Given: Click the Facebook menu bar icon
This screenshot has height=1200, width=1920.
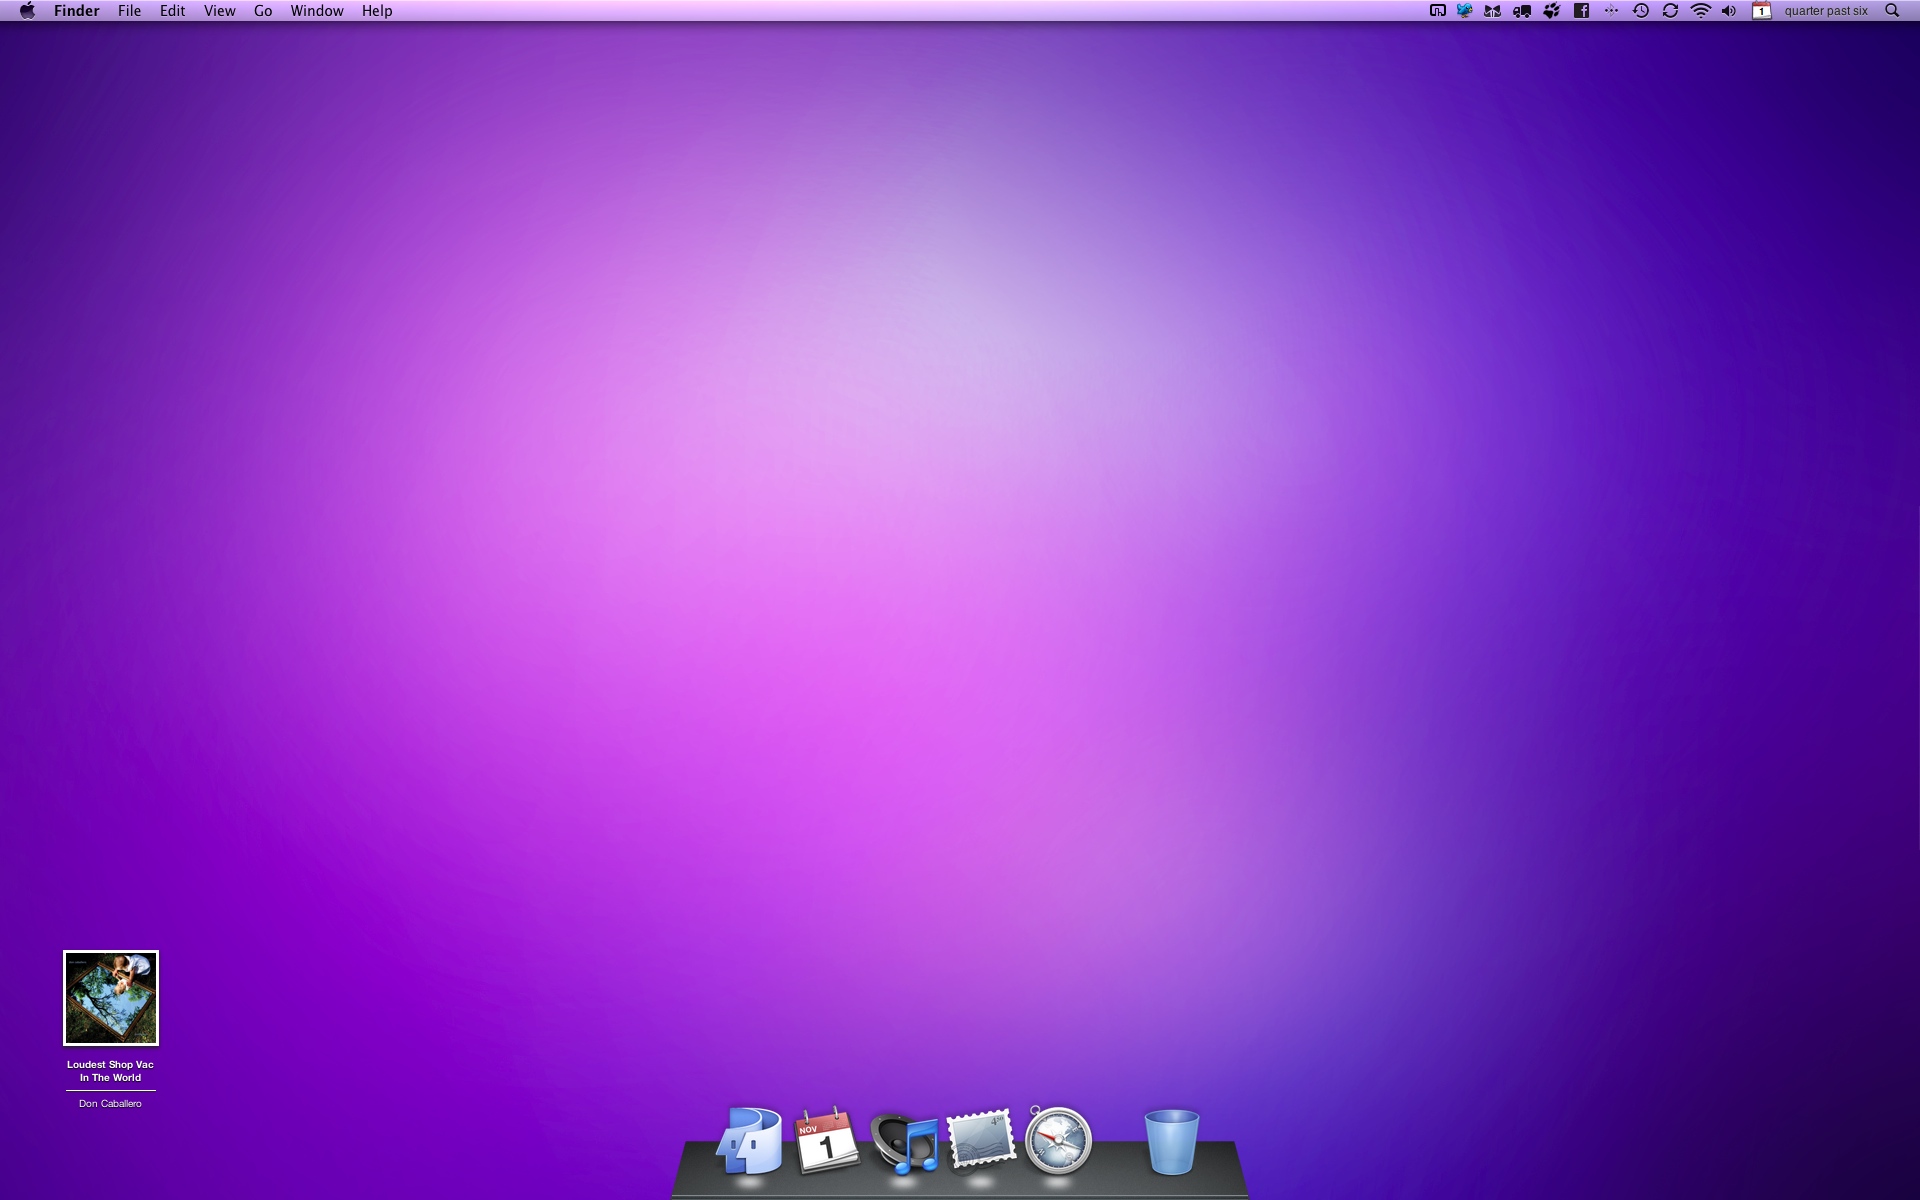Looking at the screenshot, I should point(1581,11).
